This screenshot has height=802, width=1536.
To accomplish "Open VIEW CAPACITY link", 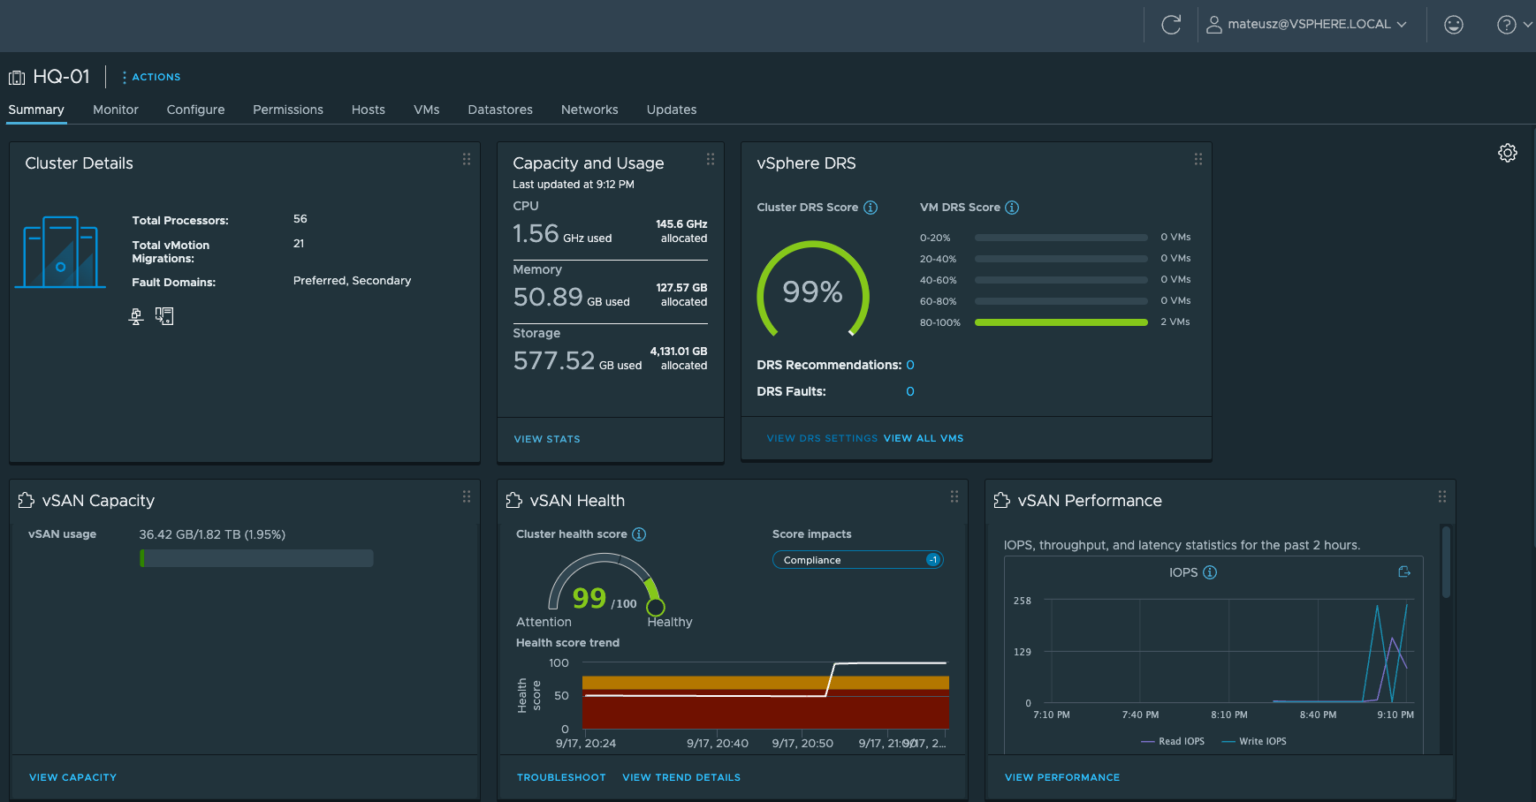I will (x=73, y=777).
